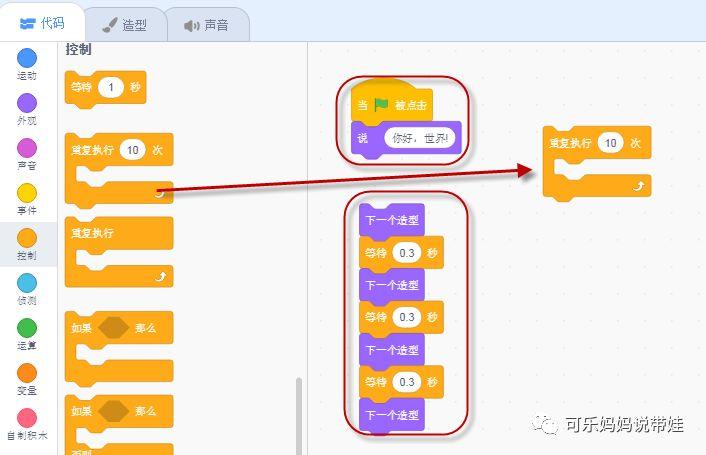
Task: Switch to the 代码 (Code) tab
Action: click(42, 23)
